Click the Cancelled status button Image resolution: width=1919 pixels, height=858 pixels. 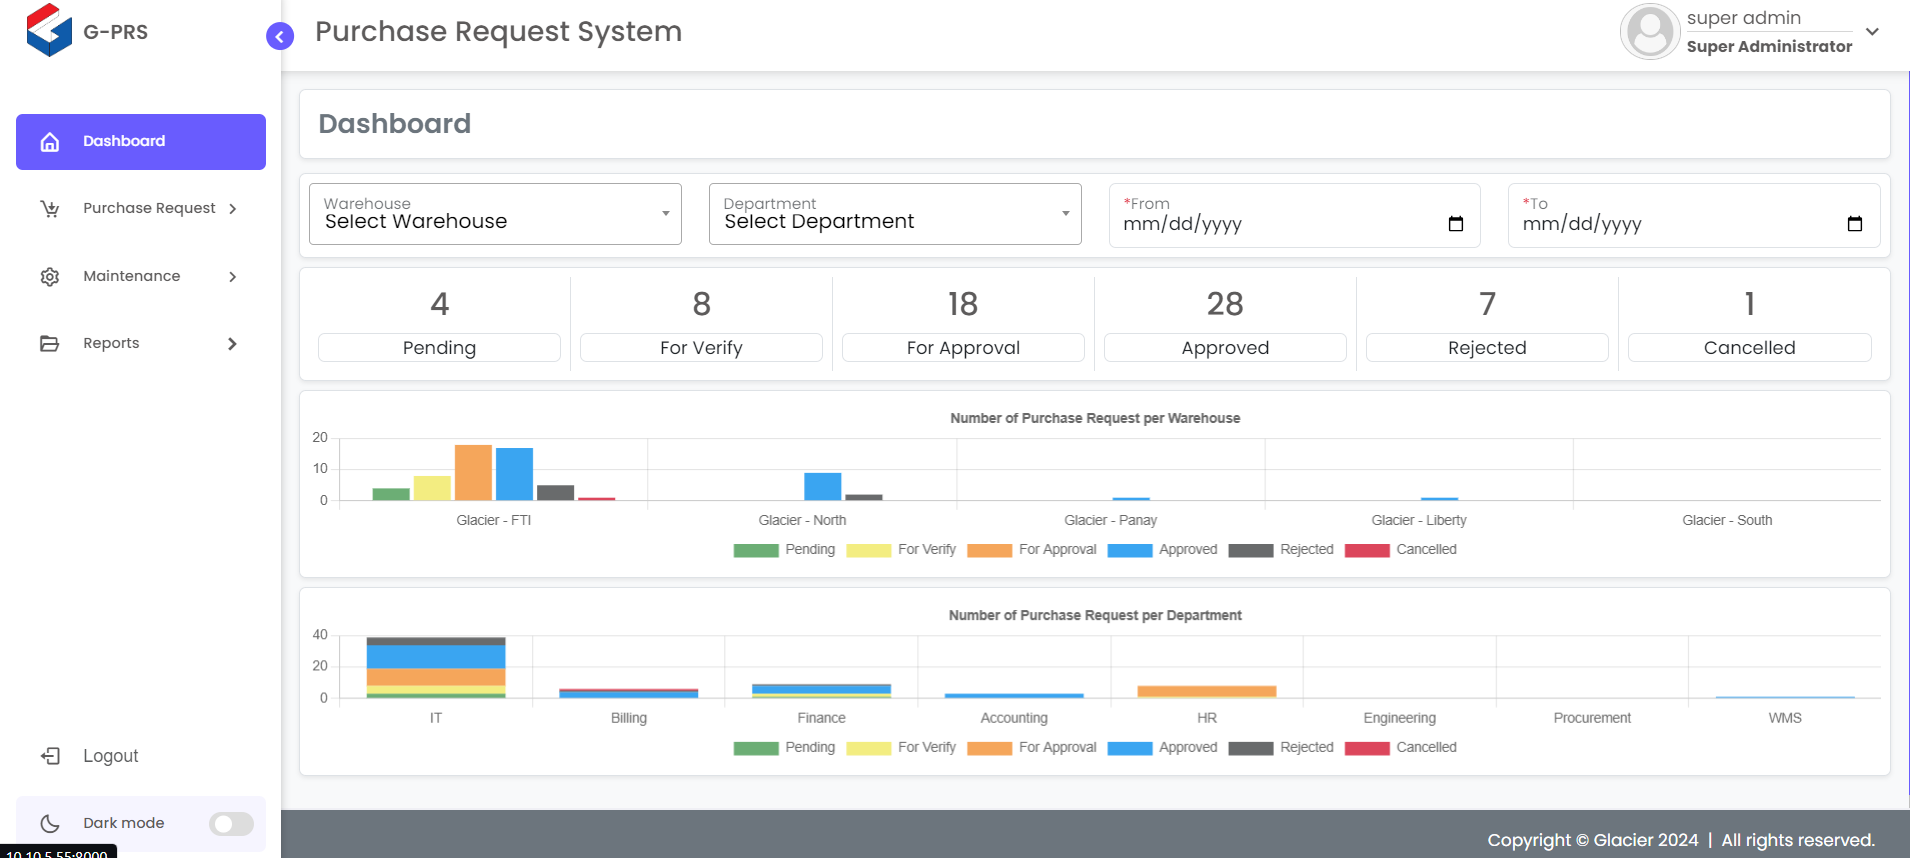click(x=1749, y=348)
